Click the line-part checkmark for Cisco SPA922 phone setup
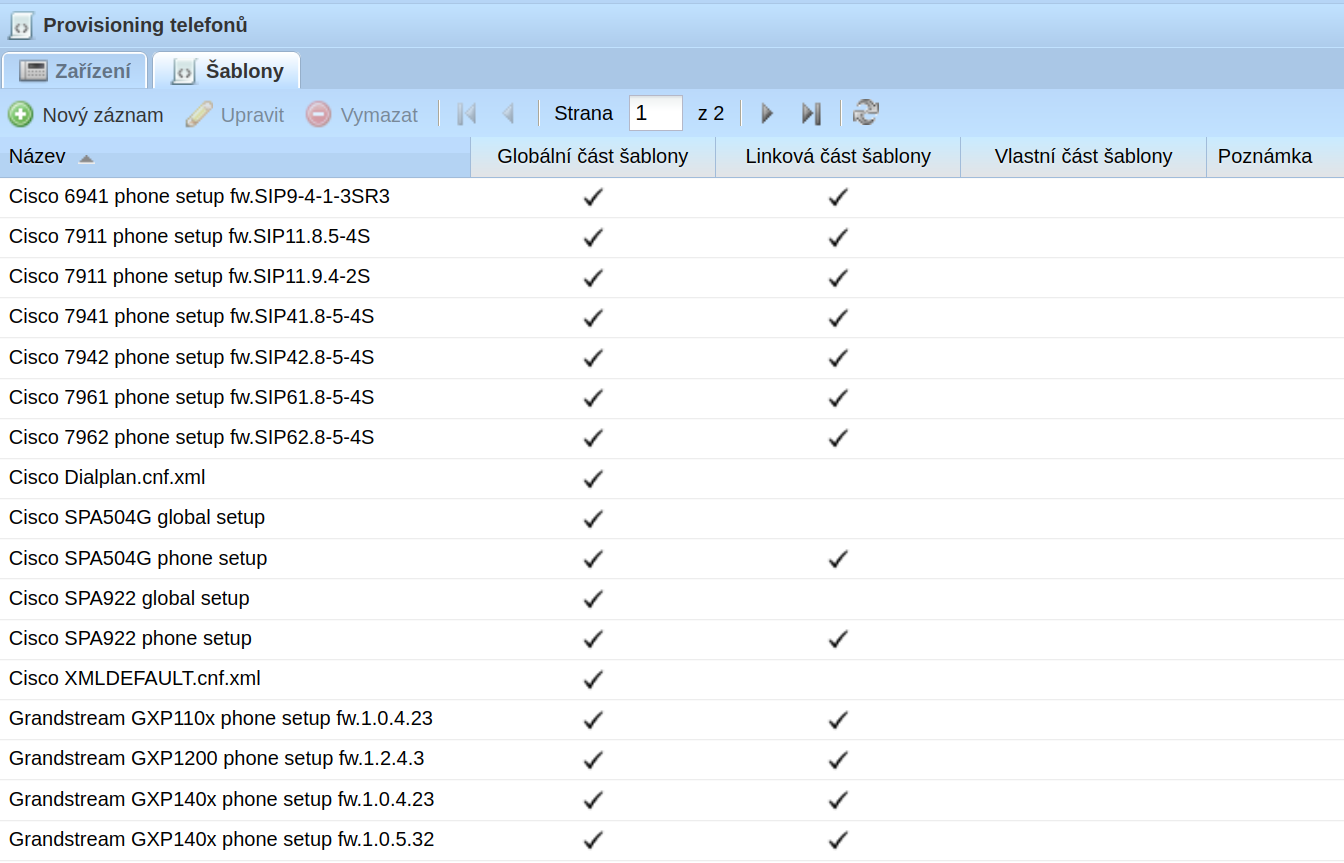 tap(838, 639)
